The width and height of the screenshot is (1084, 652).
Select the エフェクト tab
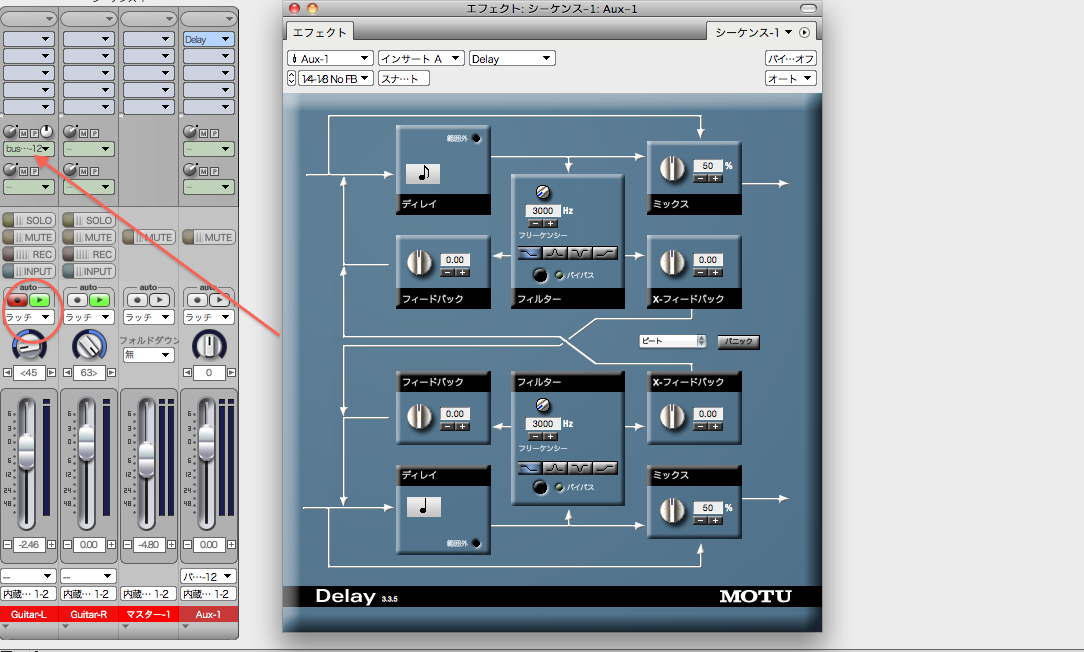(x=319, y=32)
